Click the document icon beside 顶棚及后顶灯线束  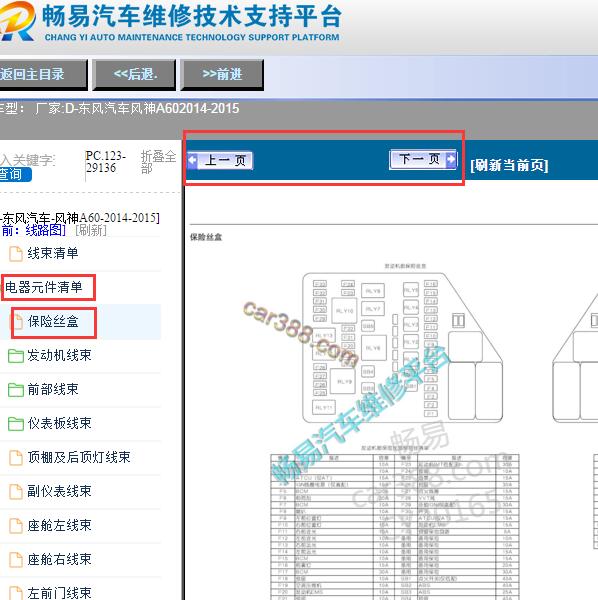[16, 458]
